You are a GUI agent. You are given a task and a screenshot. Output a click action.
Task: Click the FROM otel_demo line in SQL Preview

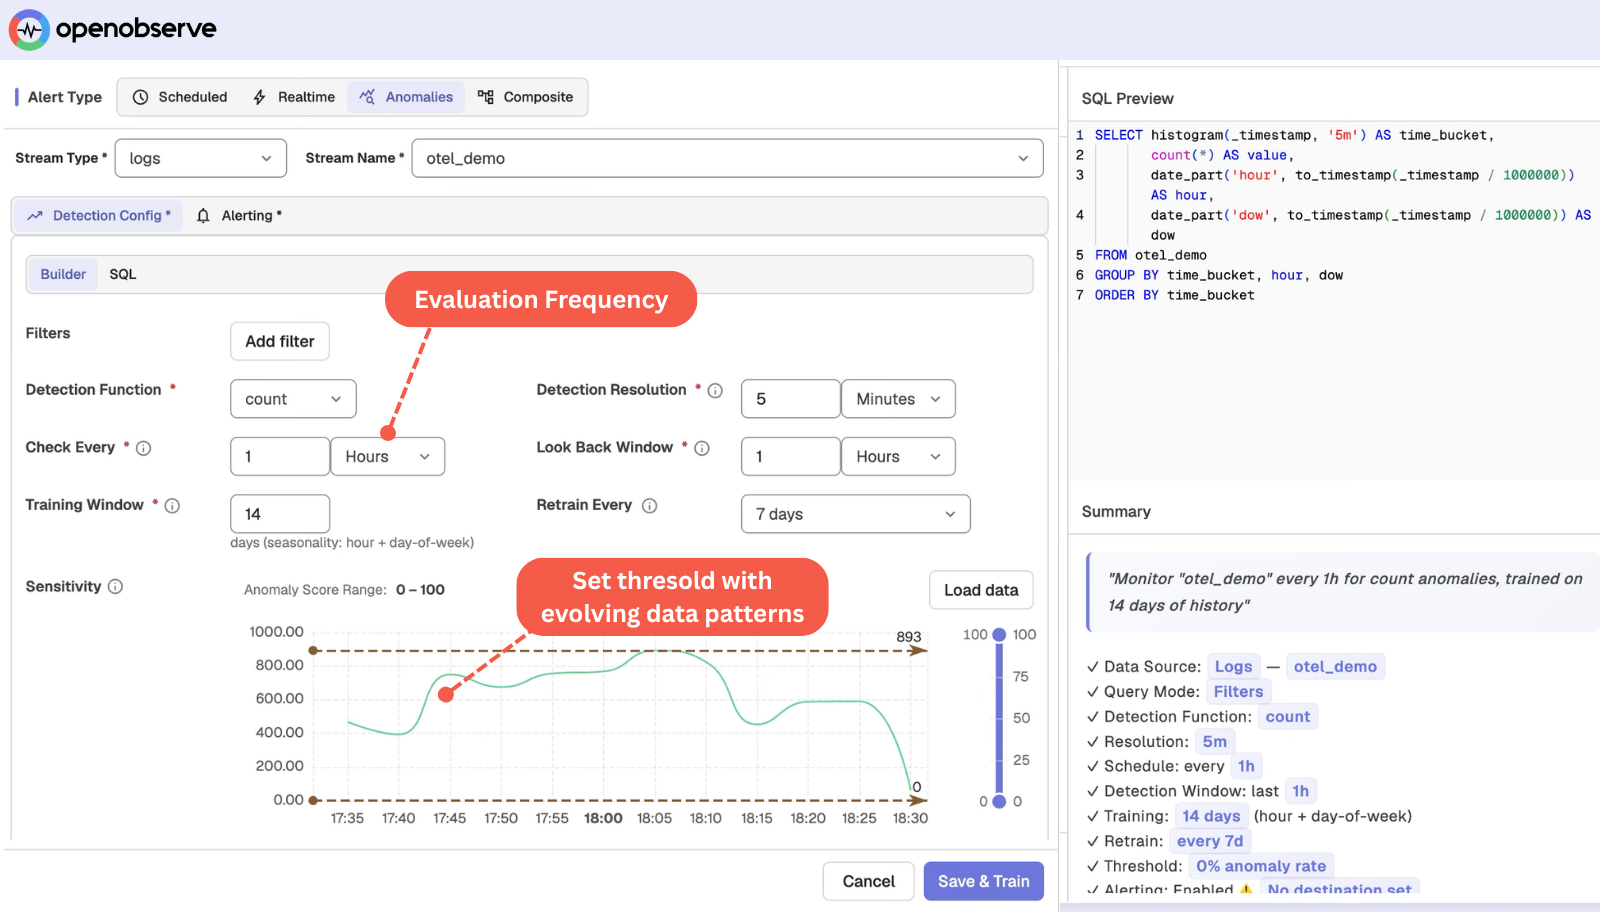[1150, 255]
